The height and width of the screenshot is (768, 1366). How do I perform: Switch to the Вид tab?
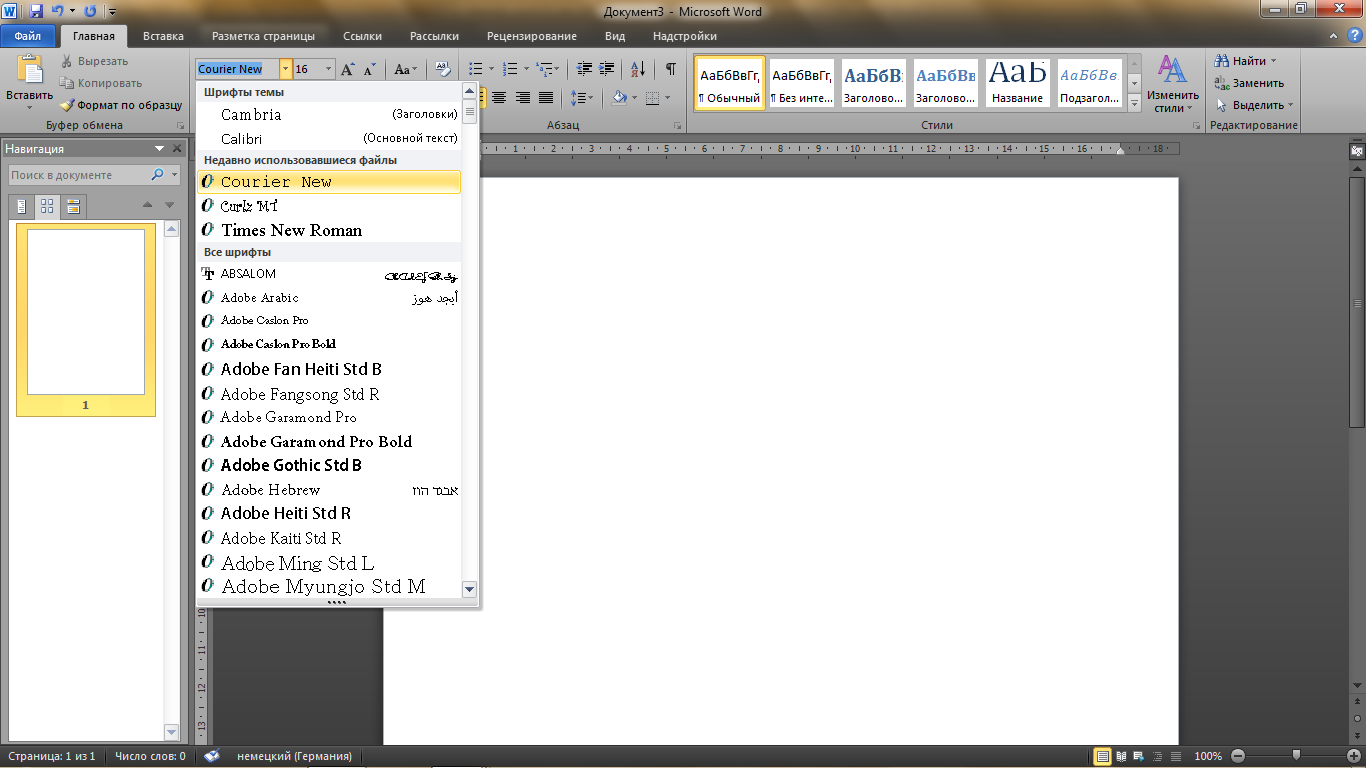[615, 36]
